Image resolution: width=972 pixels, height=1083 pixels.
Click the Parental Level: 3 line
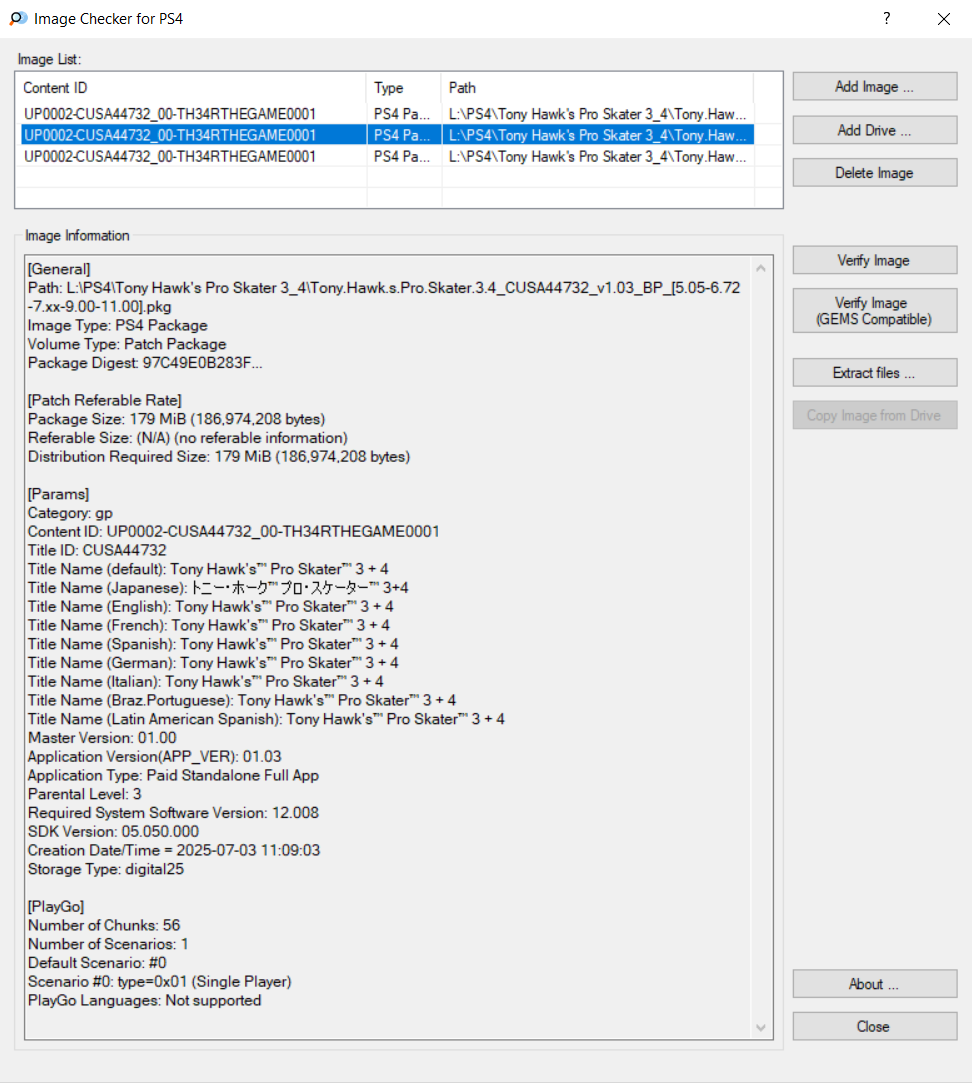pos(84,794)
